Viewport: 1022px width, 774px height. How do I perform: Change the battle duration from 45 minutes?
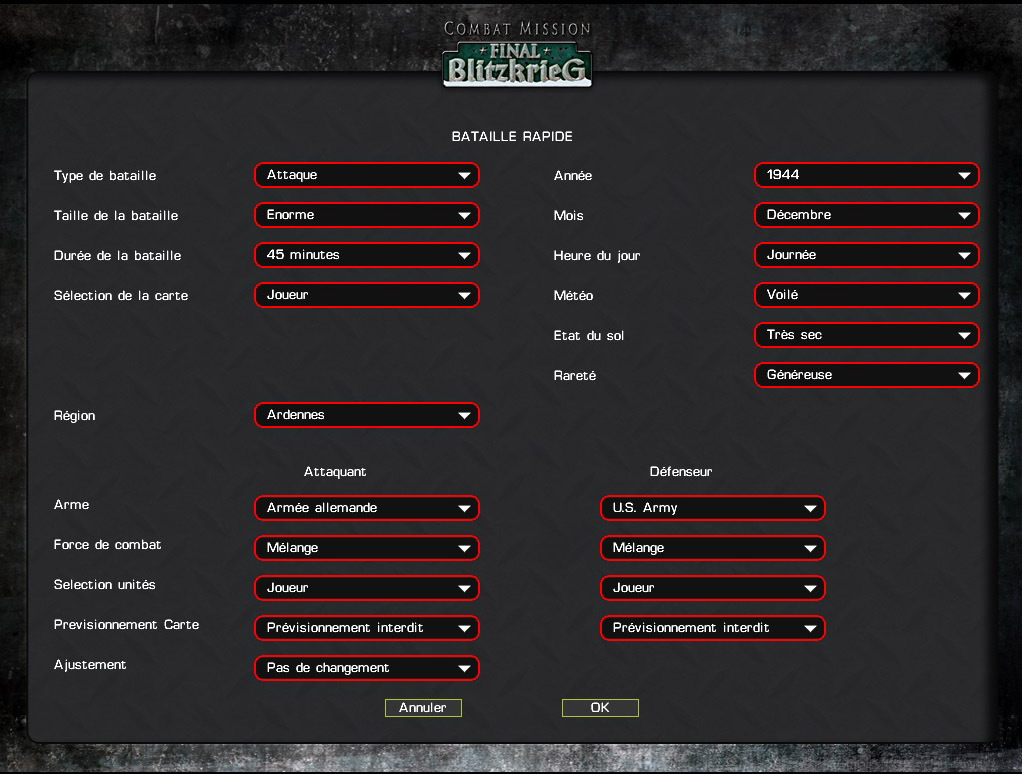[367, 255]
